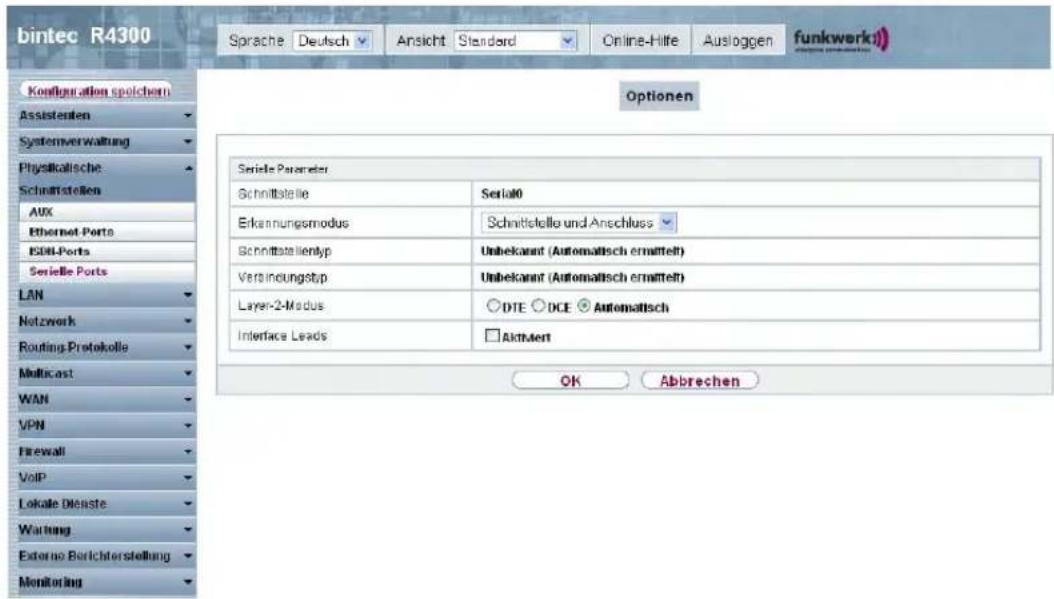Click the Erkennungsmodus label
The image size is (1054, 599).
pos(293,223)
